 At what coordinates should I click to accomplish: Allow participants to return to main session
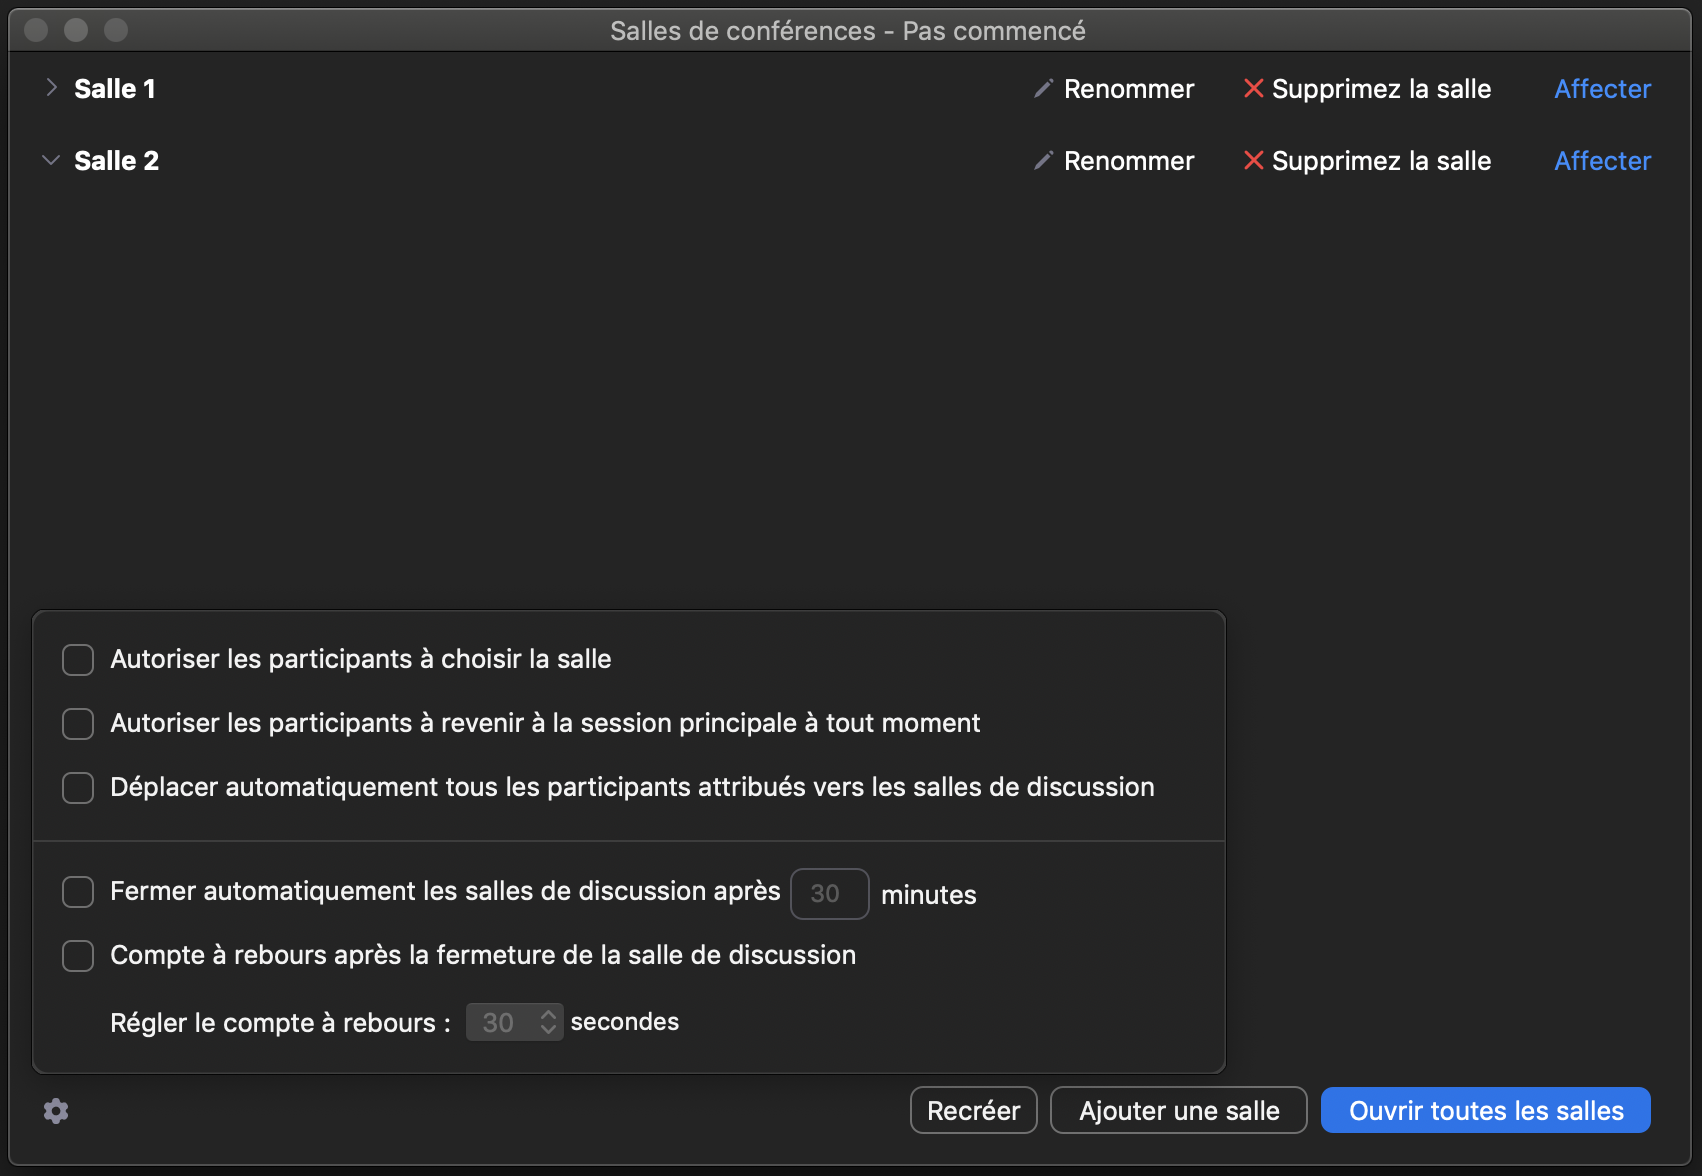[78, 724]
